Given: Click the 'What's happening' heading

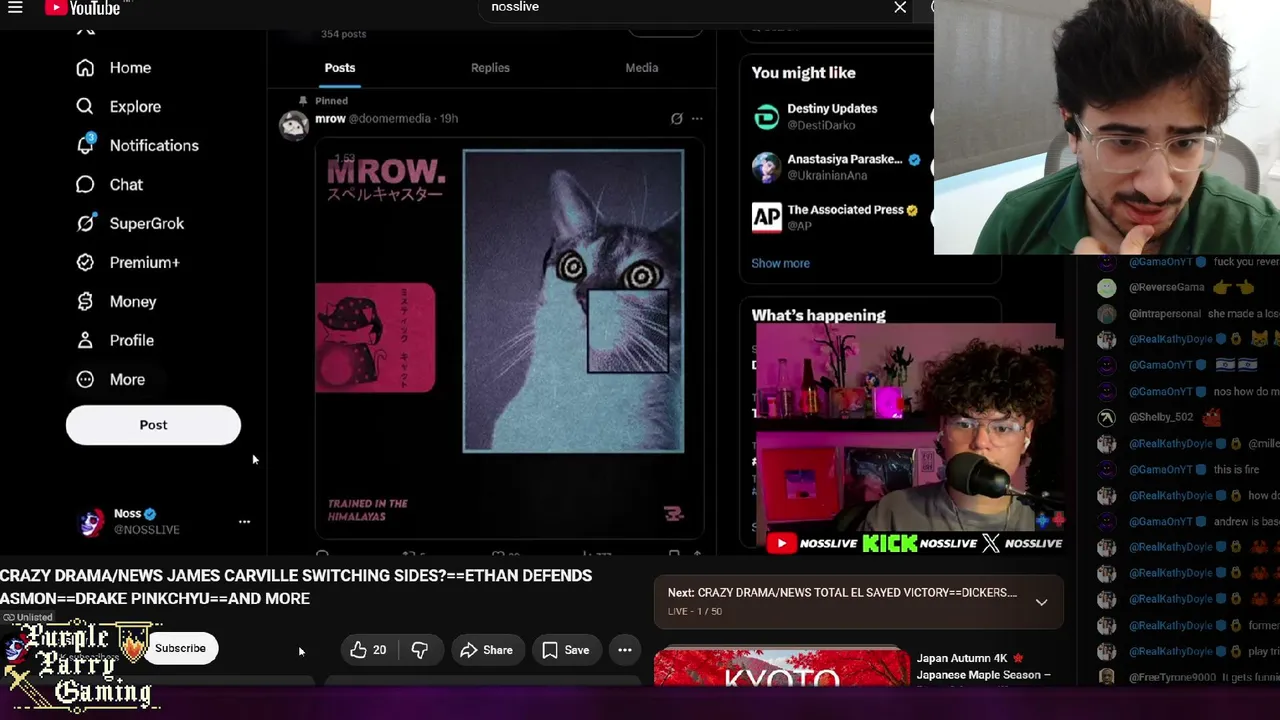Looking at the screenshot, I should point(818,315).
